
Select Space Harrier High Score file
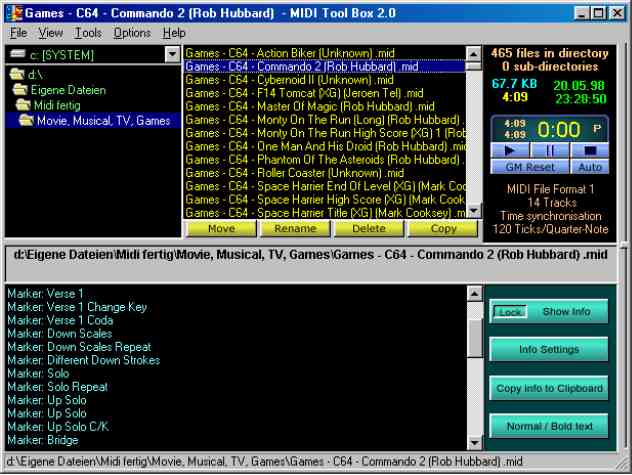pyautogui.click(x=325, y=200)
